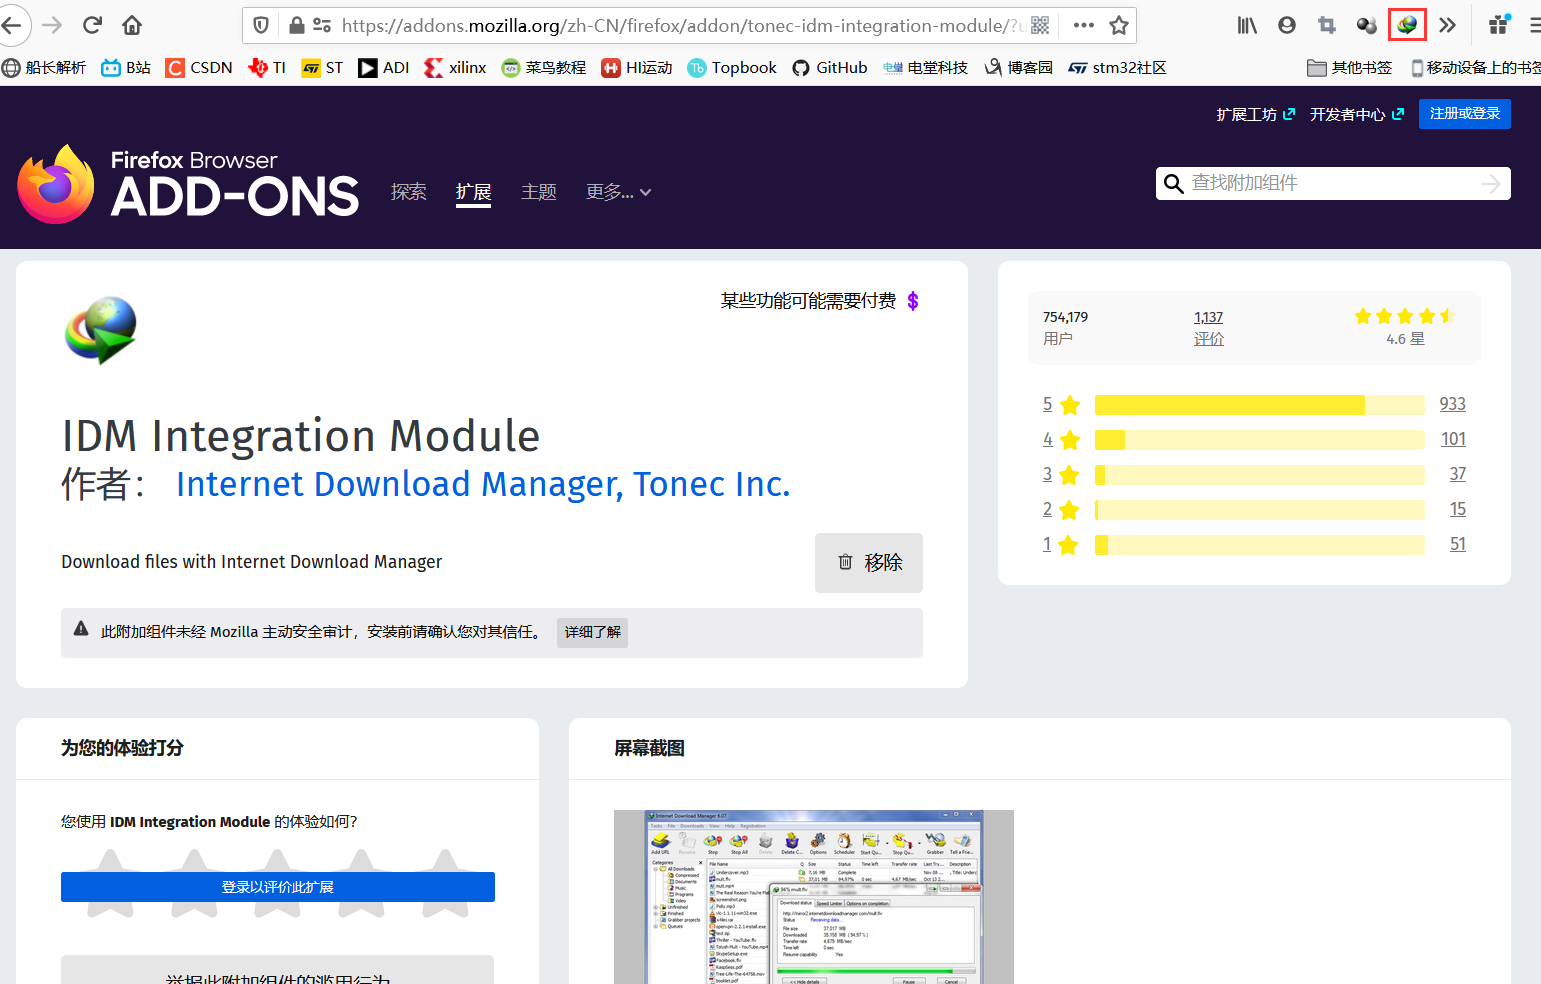The height and width of the screenshot is (984, 1541).
Task: Open the Firefox account icon
Action: coord(1287,25)
